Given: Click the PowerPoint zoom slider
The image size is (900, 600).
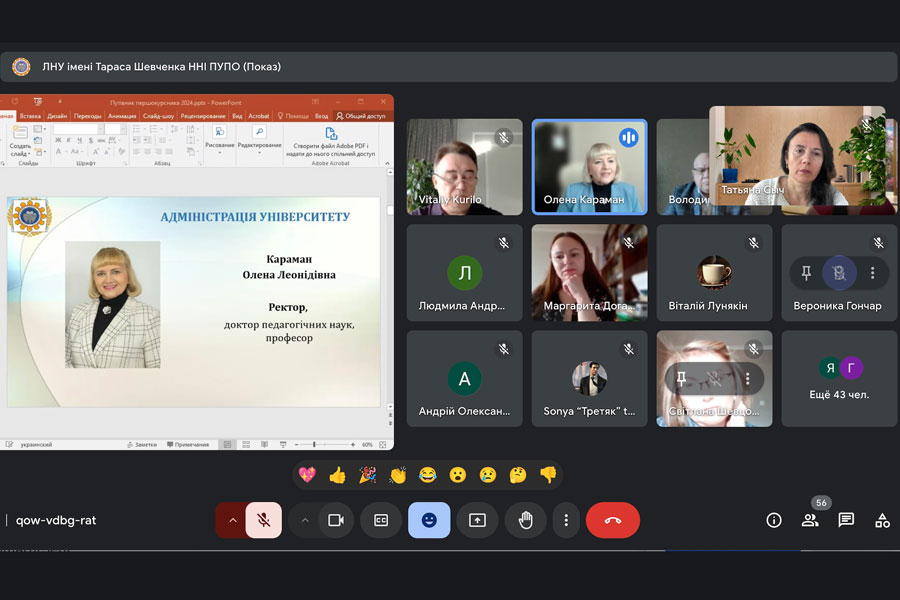Looking at the screenshot, I should [x=324, y=444].
